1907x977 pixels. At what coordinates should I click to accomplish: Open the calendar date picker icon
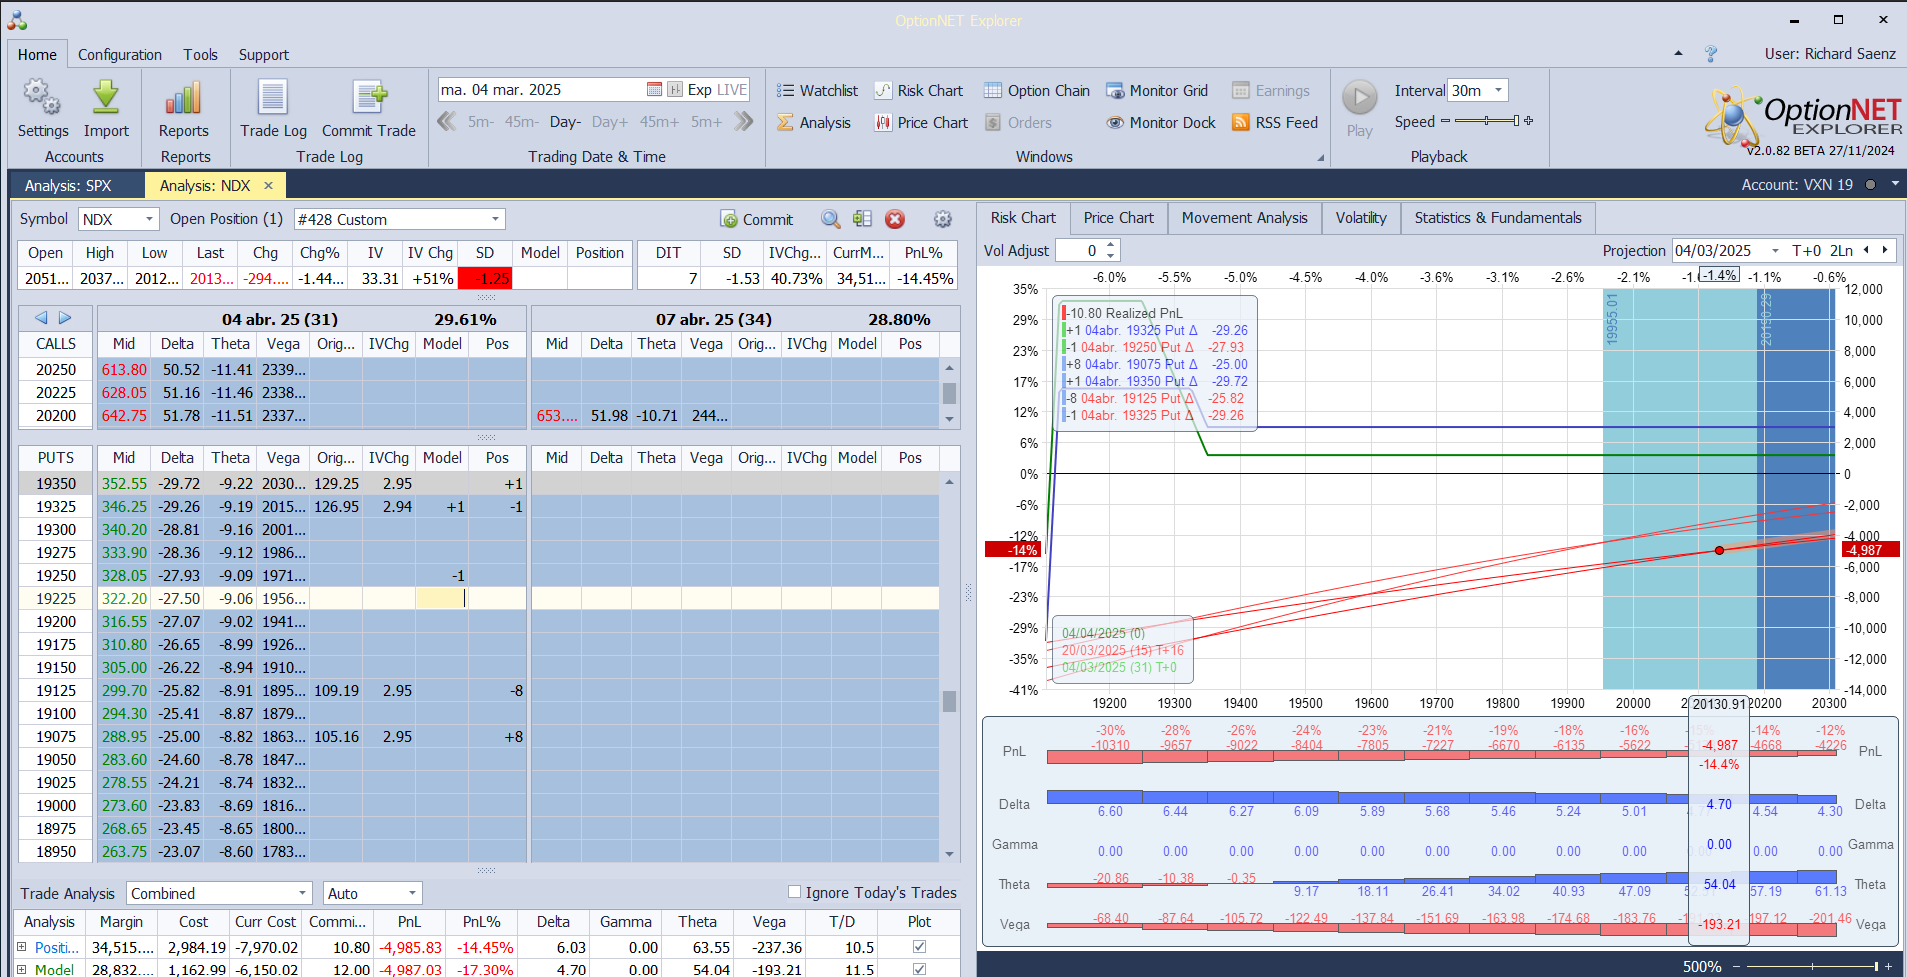[x=654, y=89]
